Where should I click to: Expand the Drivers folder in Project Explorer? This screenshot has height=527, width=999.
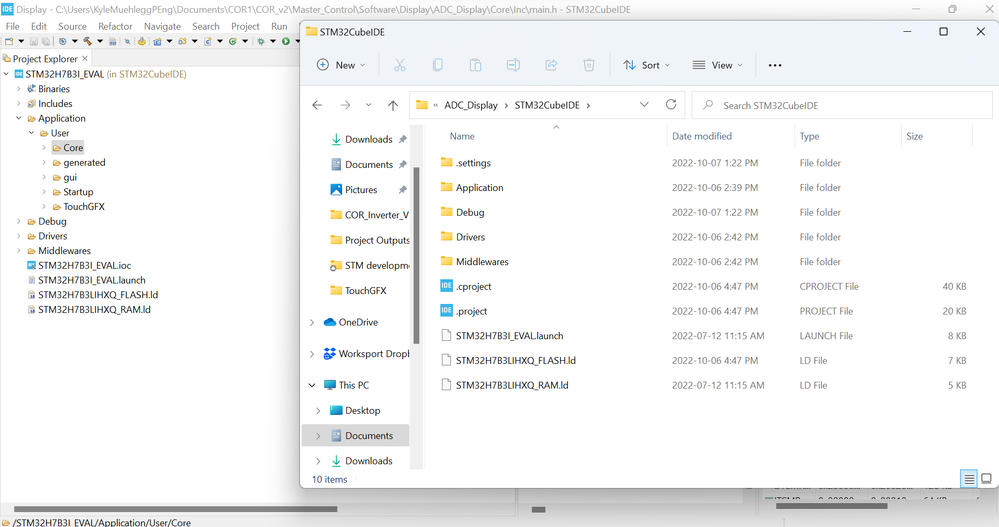18,236
